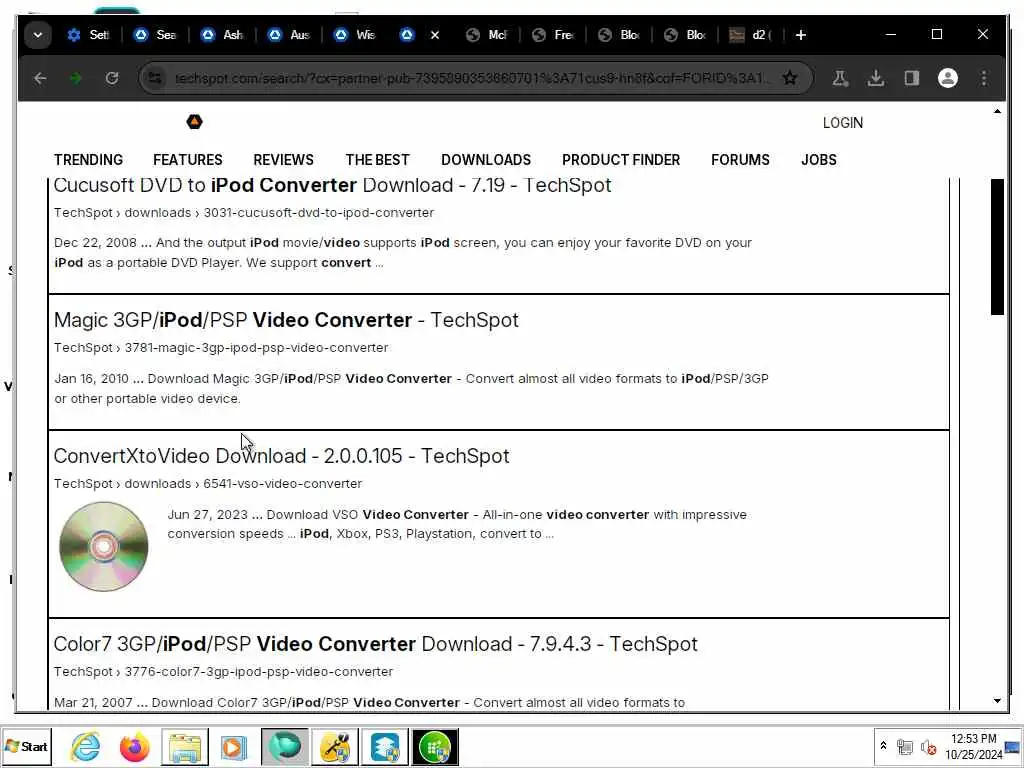Image resolution: width=1024 pixels, height=768 pixels.
Task: Open the Chrome three-dot menu
Action: click(984, 78)
